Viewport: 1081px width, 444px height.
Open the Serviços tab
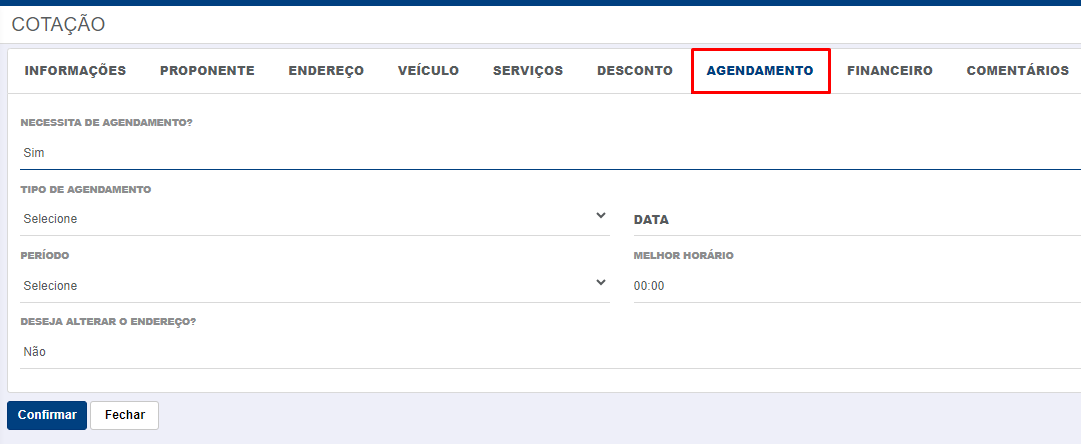pyautogui.click(x=528, y=70)
